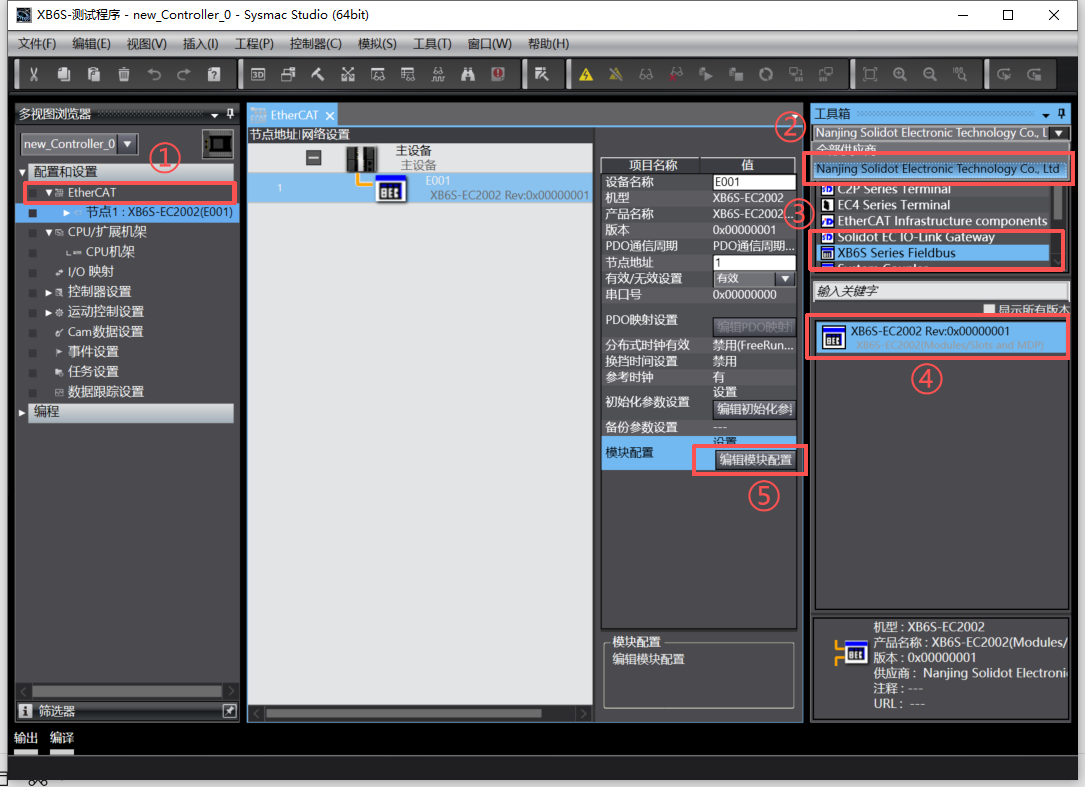This screenshot has height=787, width=1085.
Task: Open the 有效/无效设置 dropdown
Action: point(785,279)
